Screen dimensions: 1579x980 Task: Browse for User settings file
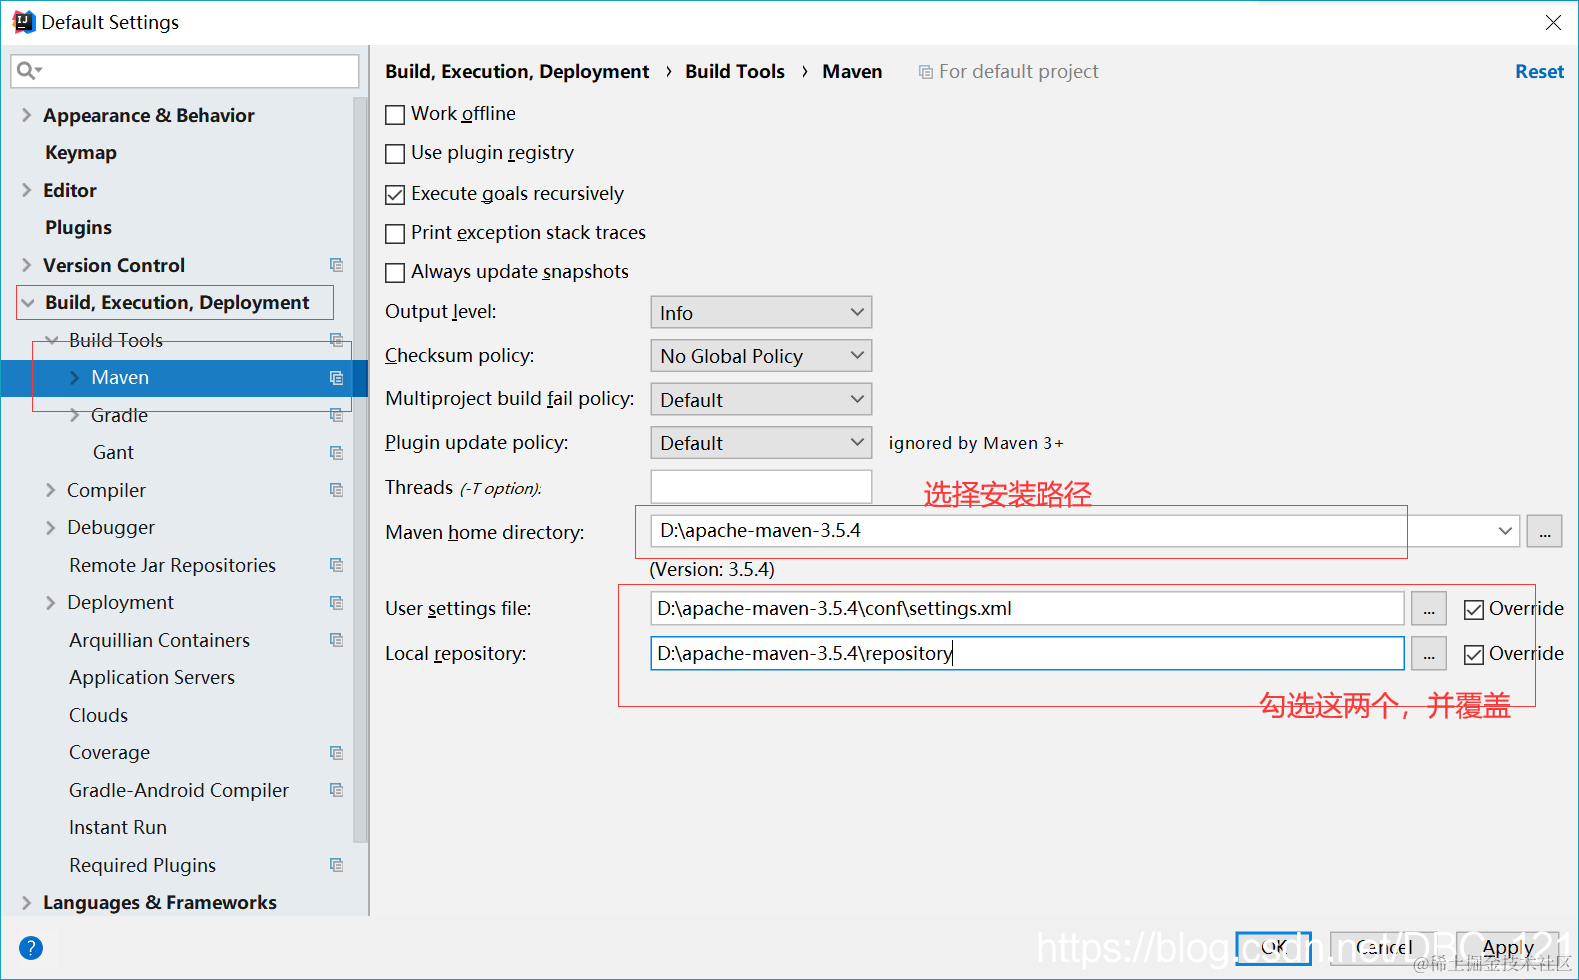pos(1428,609)
